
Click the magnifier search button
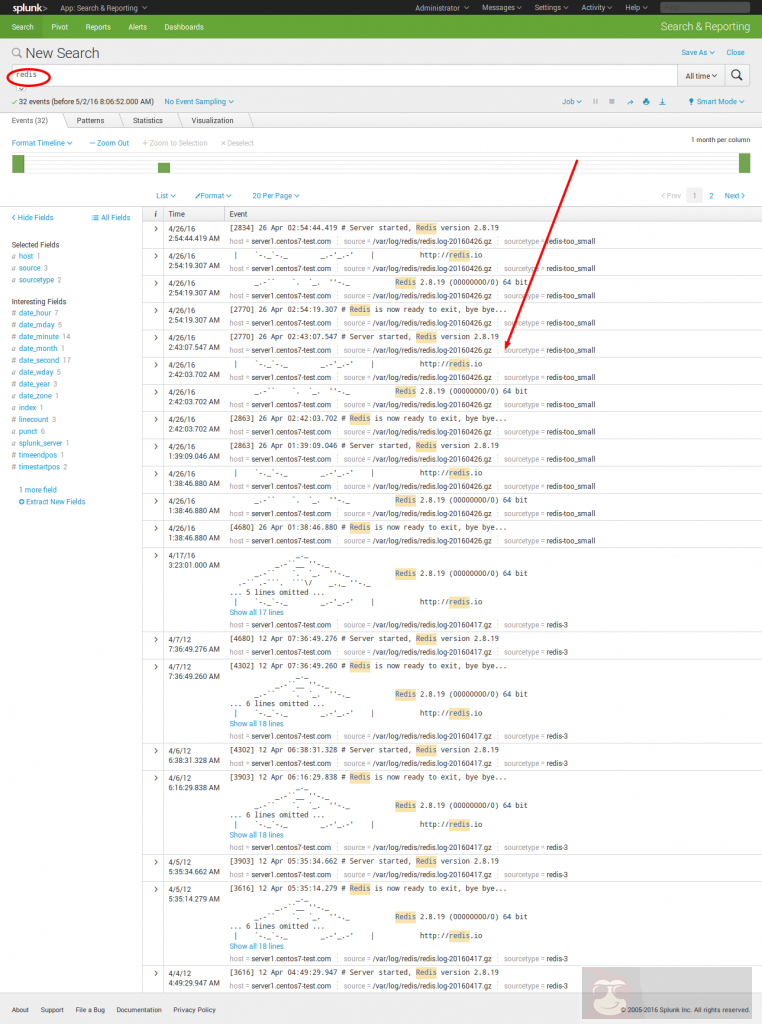[x=737, y=76]
